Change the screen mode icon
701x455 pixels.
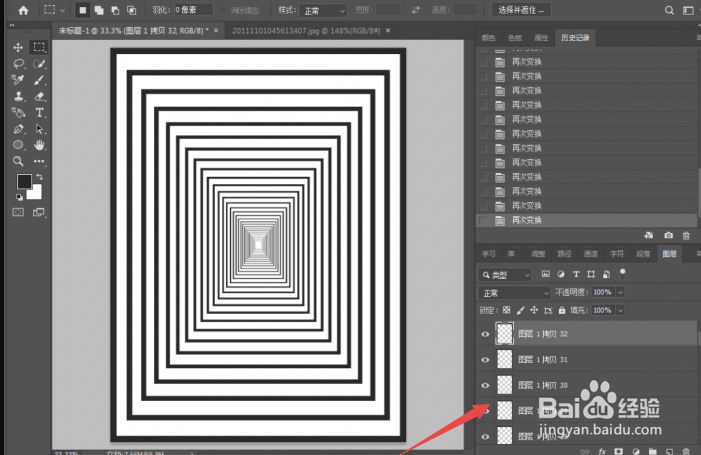(39, 212)
